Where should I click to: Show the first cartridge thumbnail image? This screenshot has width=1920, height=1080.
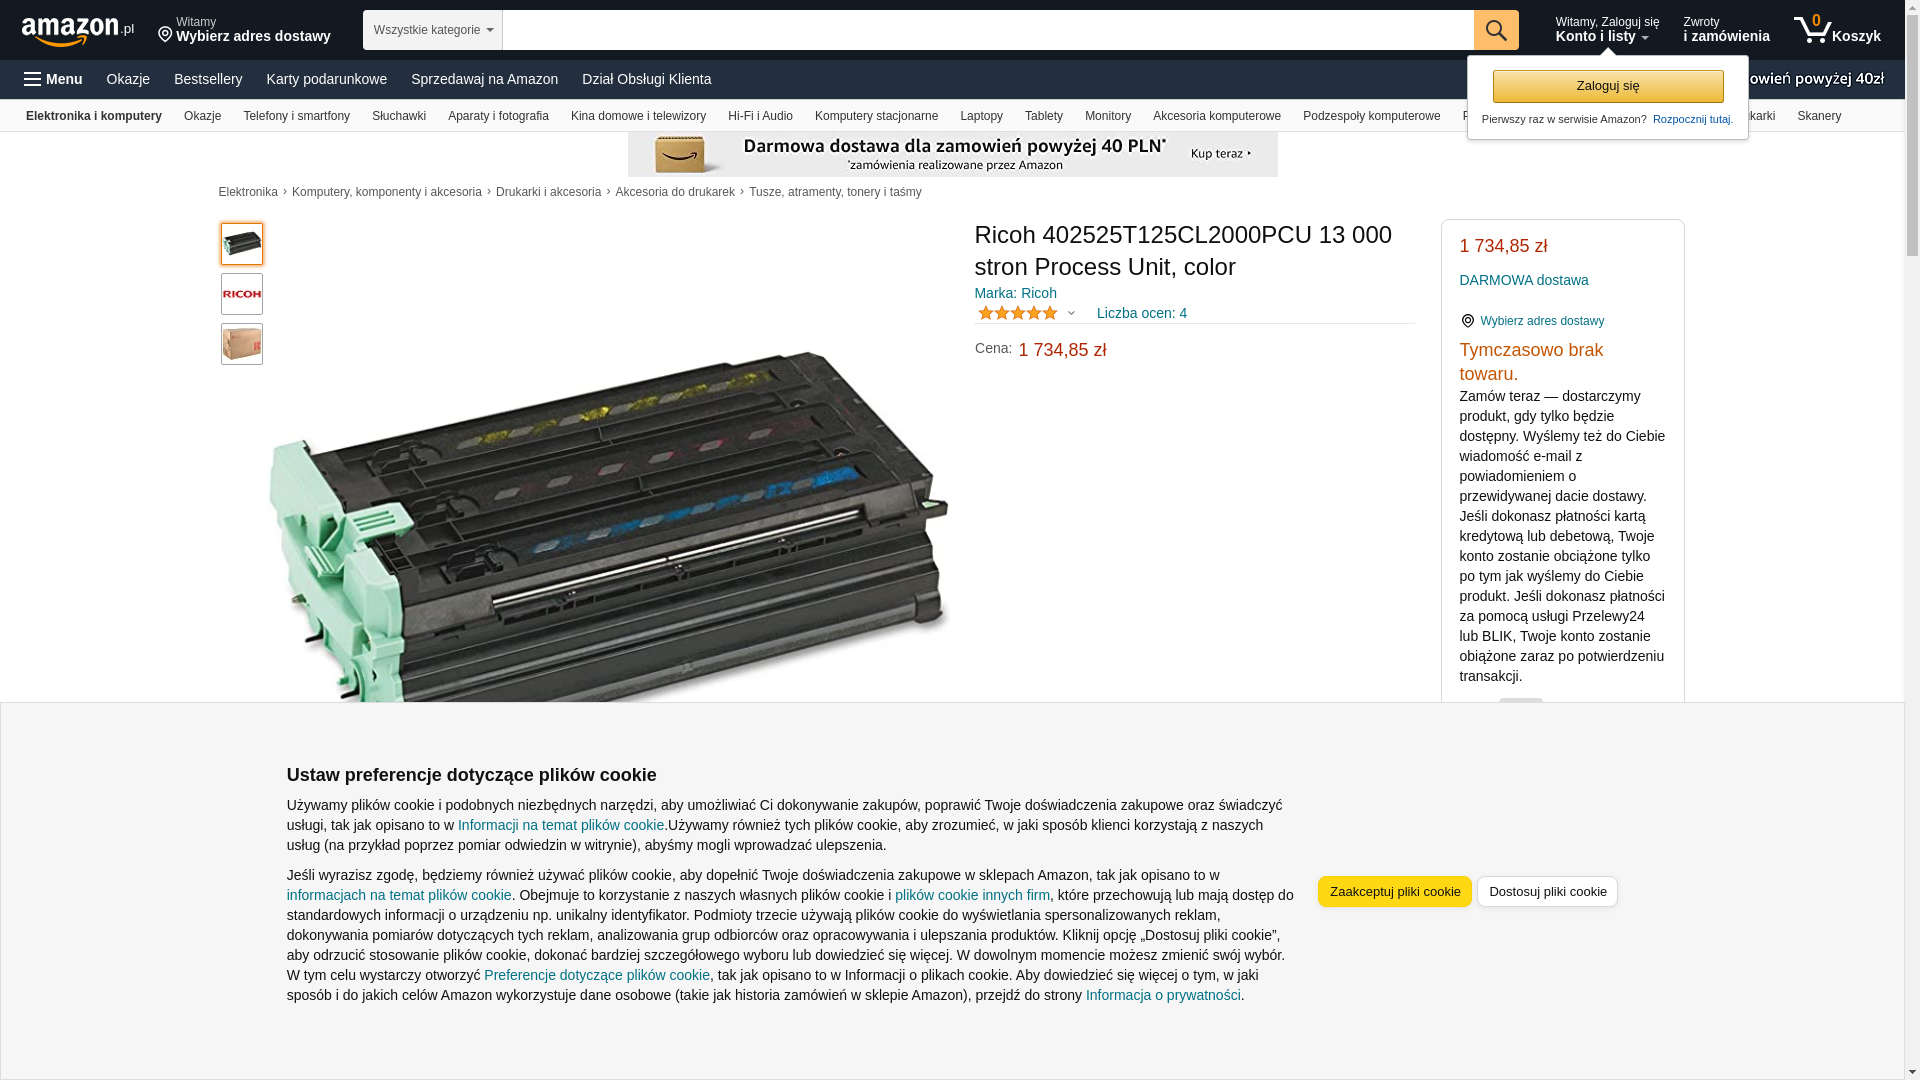[242, 244]
